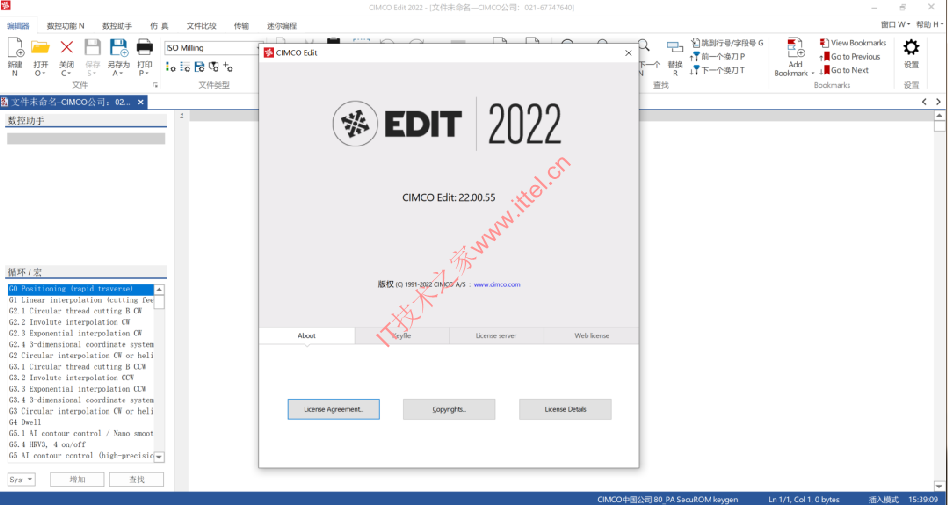948x505 pixels.
Task: Expand the 打开 O dropdown arrow
Action: 44,73
